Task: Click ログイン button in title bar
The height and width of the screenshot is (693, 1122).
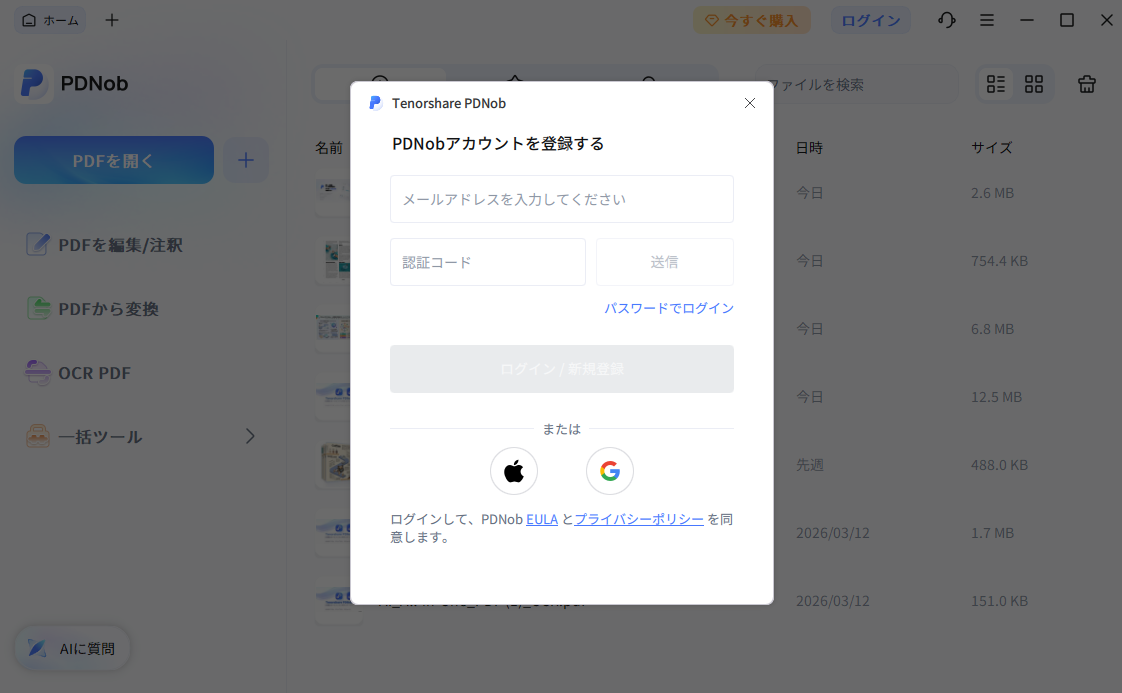Action: point(871,20)
